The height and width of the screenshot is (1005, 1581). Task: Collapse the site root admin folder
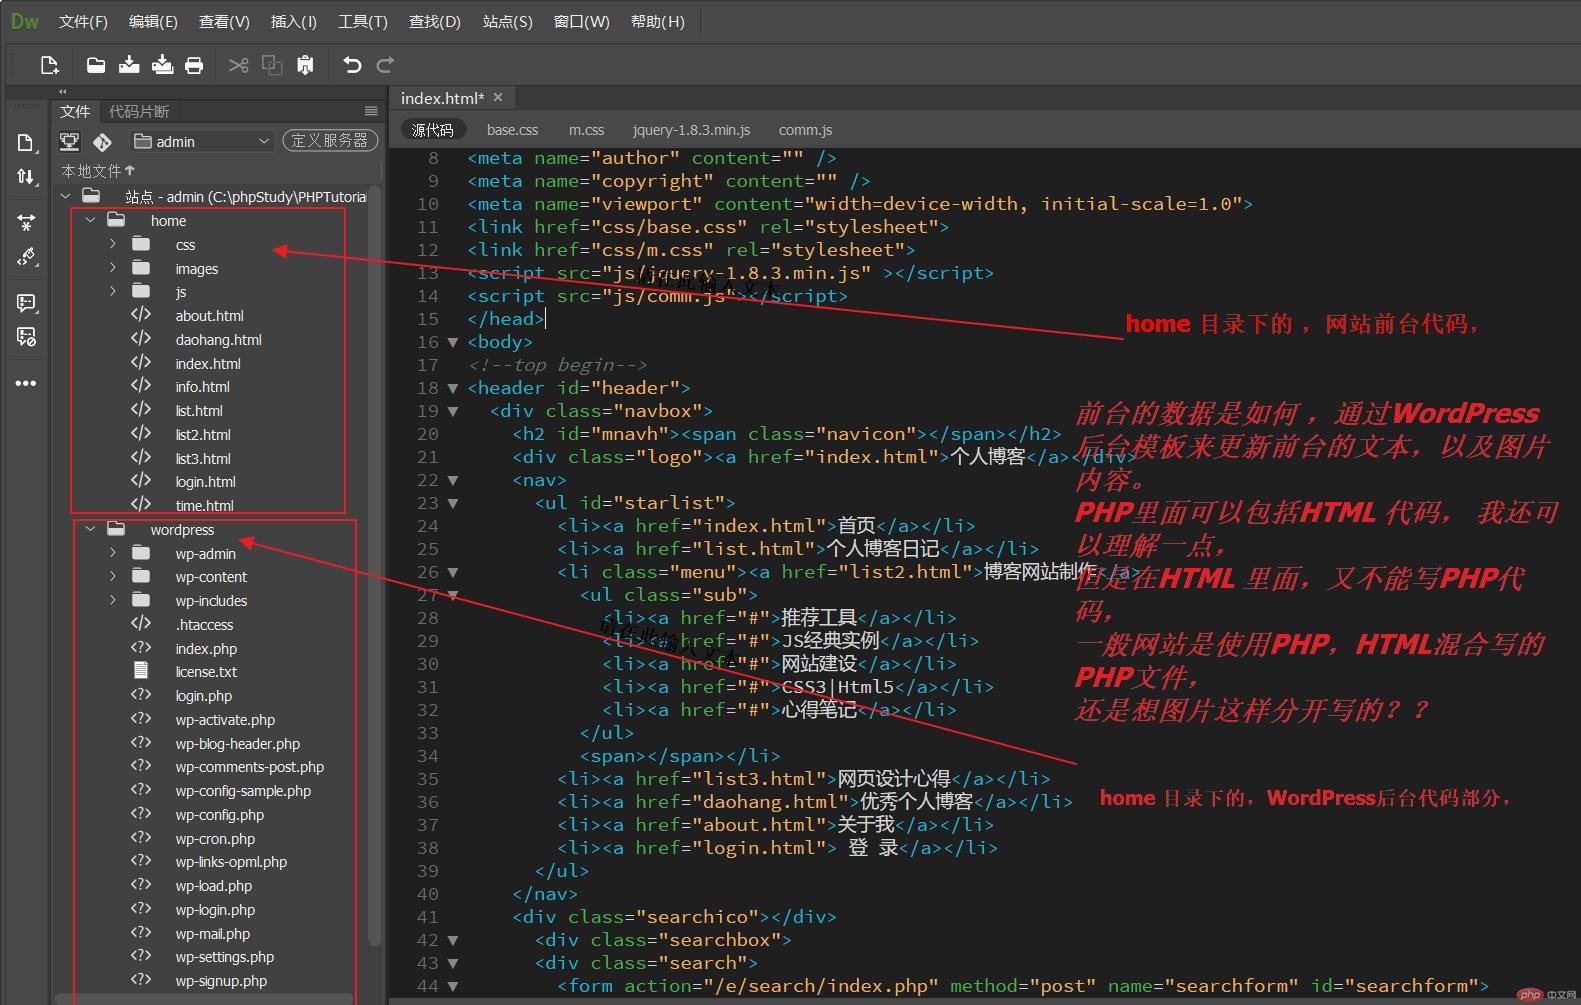66,196
